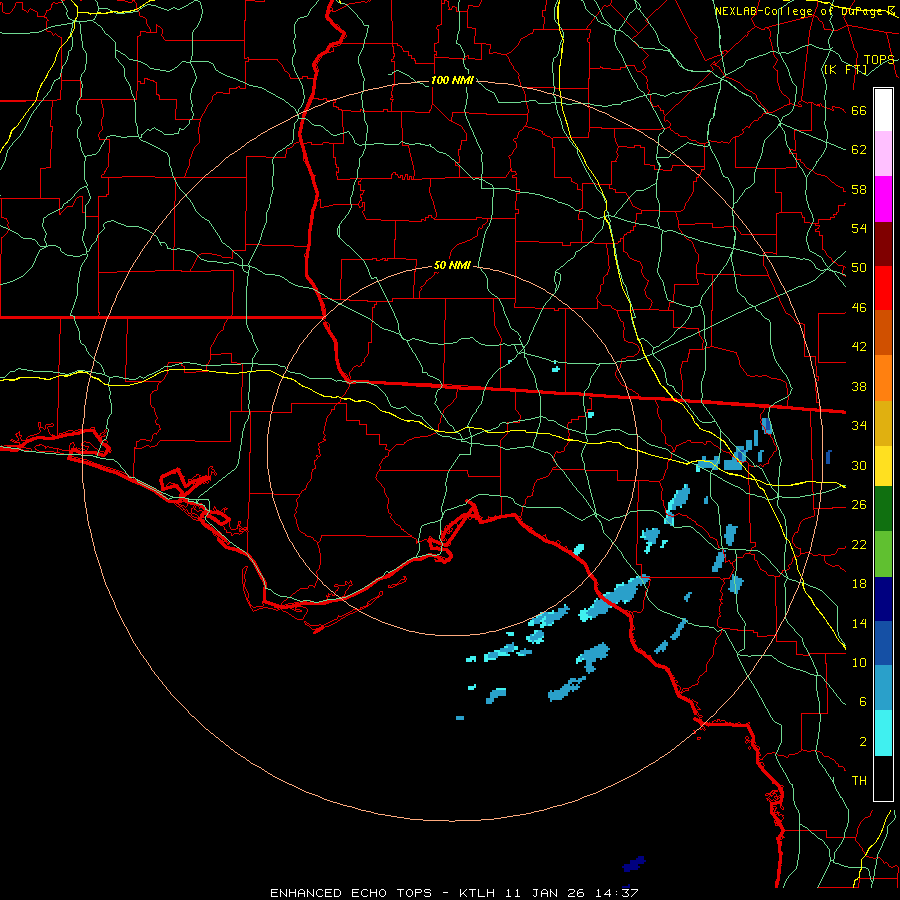Click the magenta color band near 58
The image size is (900, 900).
point(883,199)
